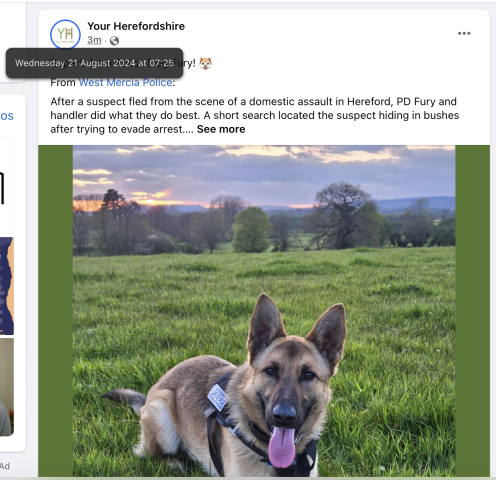496x480 pixels.
Task: Click the dog face emoji in post
Action: point(205,63)
